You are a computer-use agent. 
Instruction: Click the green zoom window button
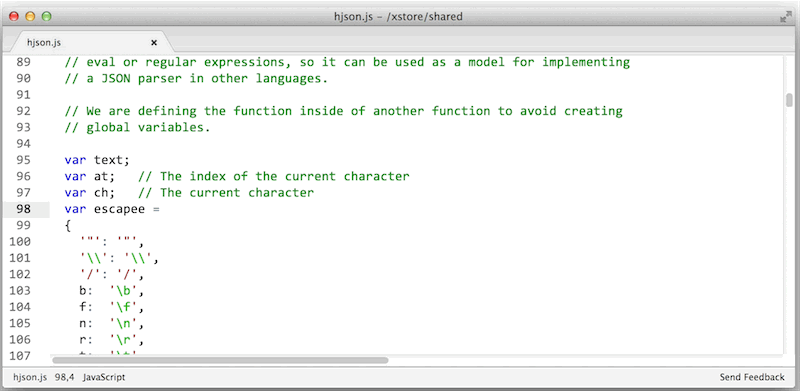coord(46,16)
